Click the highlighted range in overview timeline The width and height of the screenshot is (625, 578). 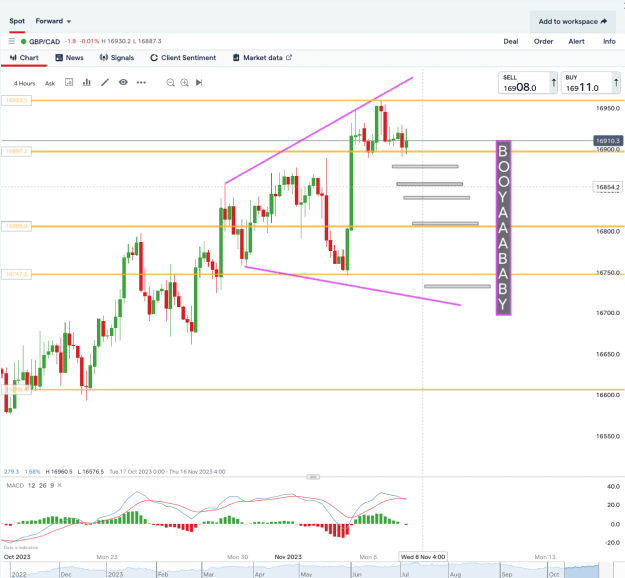coord(582,570)
